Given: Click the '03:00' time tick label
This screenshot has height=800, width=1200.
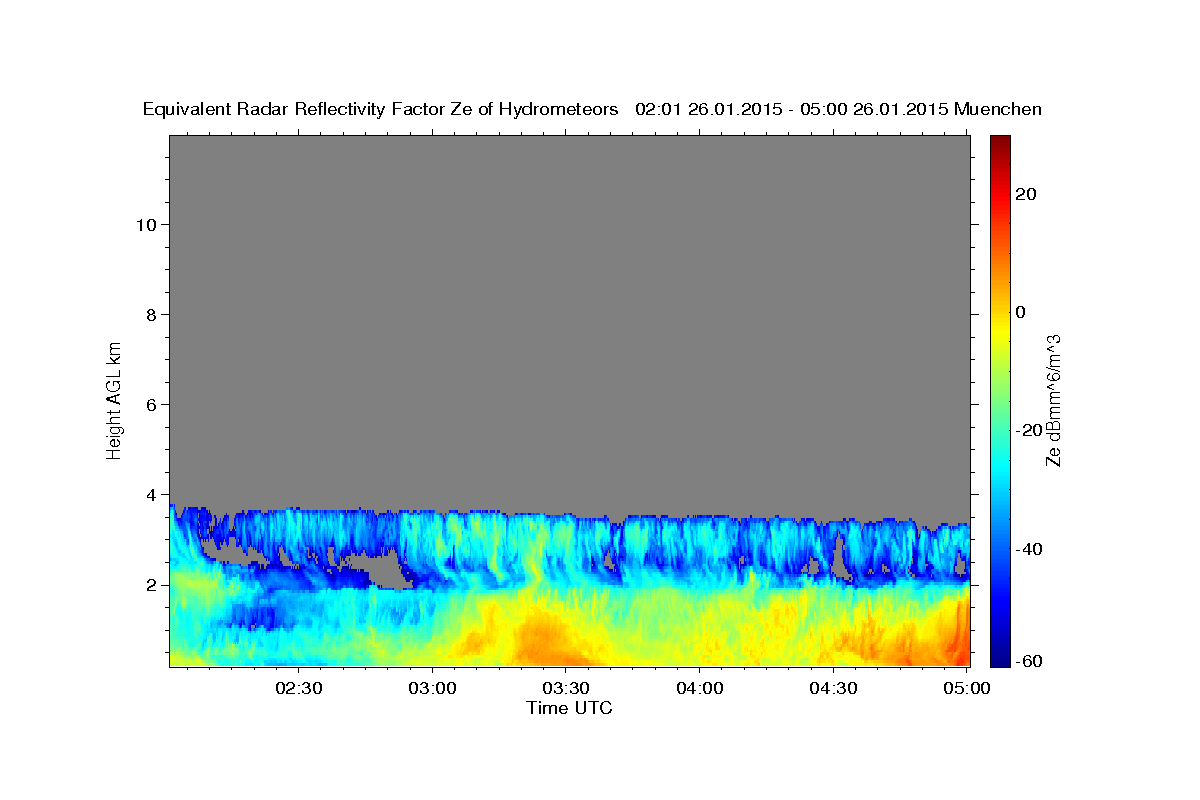Looking at the screenshot, I should point(433,688).
